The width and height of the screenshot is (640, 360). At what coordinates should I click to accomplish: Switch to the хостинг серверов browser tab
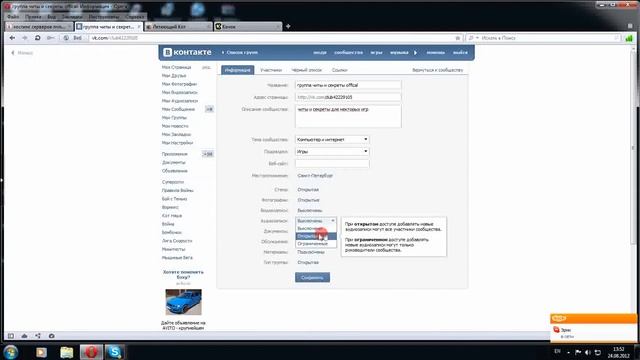point(39,27)
